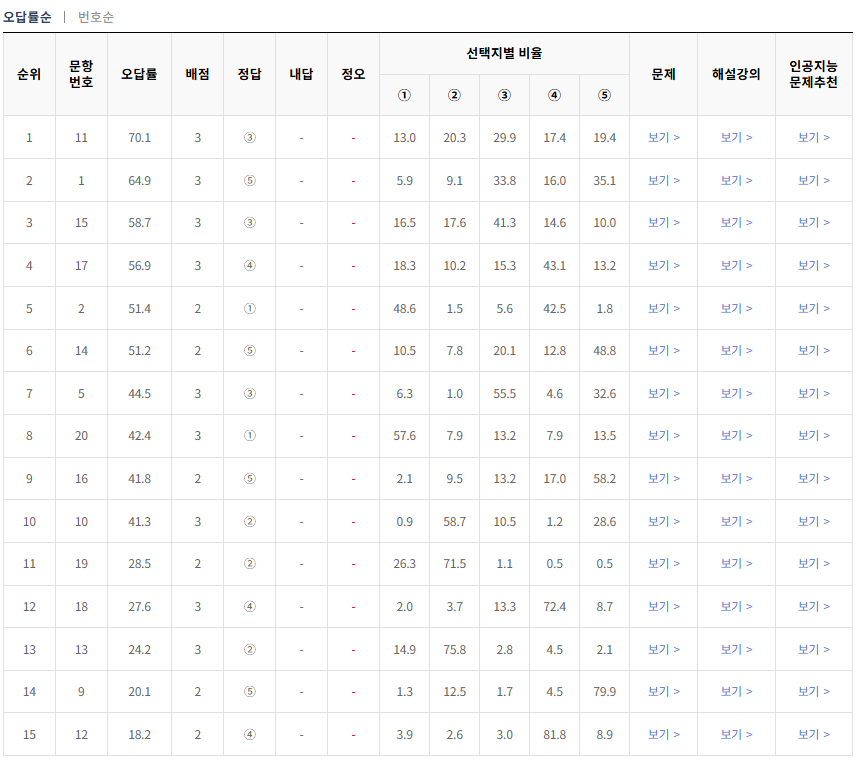This screenshot has width=861, height=762.
Task: Open 문제 보기 for question 11
Action: click(663, 138)
